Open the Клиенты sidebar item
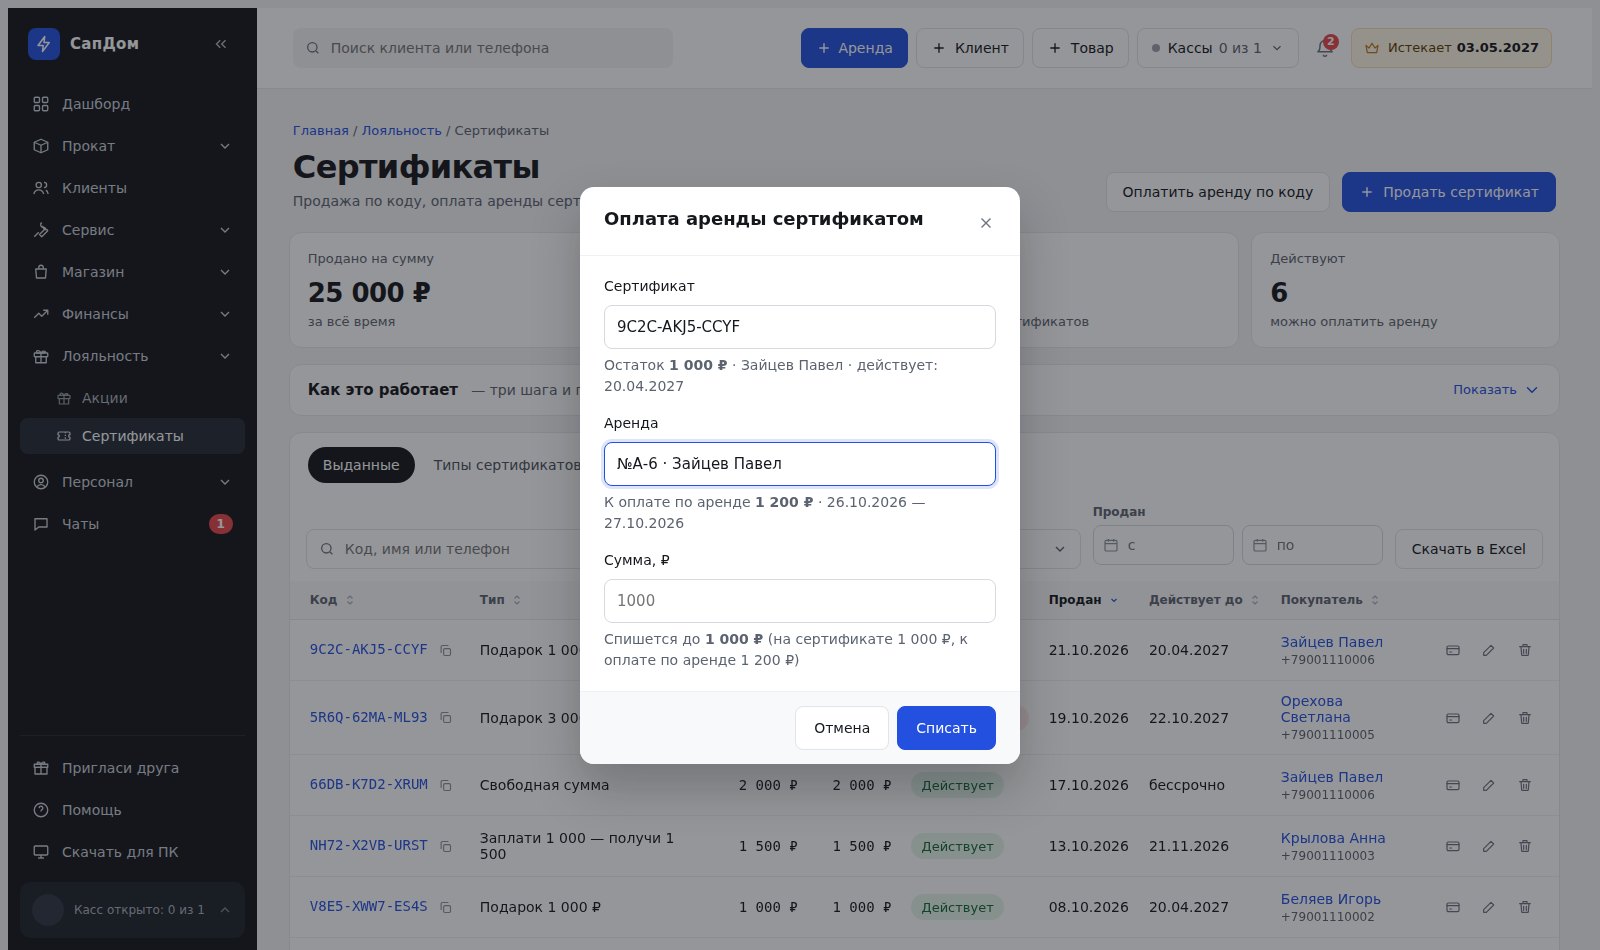1600x950 pixels. click(132, 188)
